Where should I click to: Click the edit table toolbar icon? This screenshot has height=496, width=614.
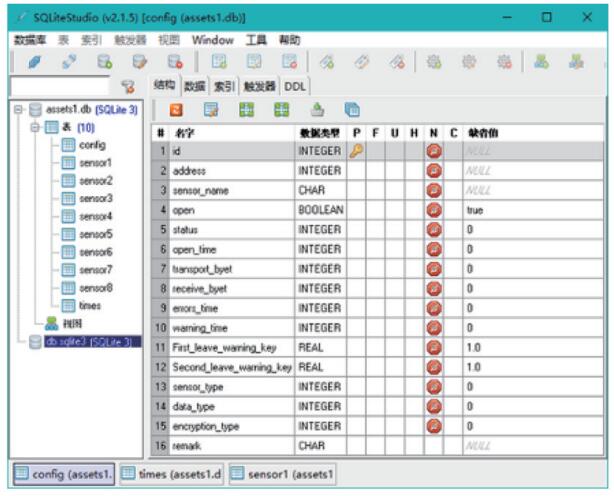(254, 62)
